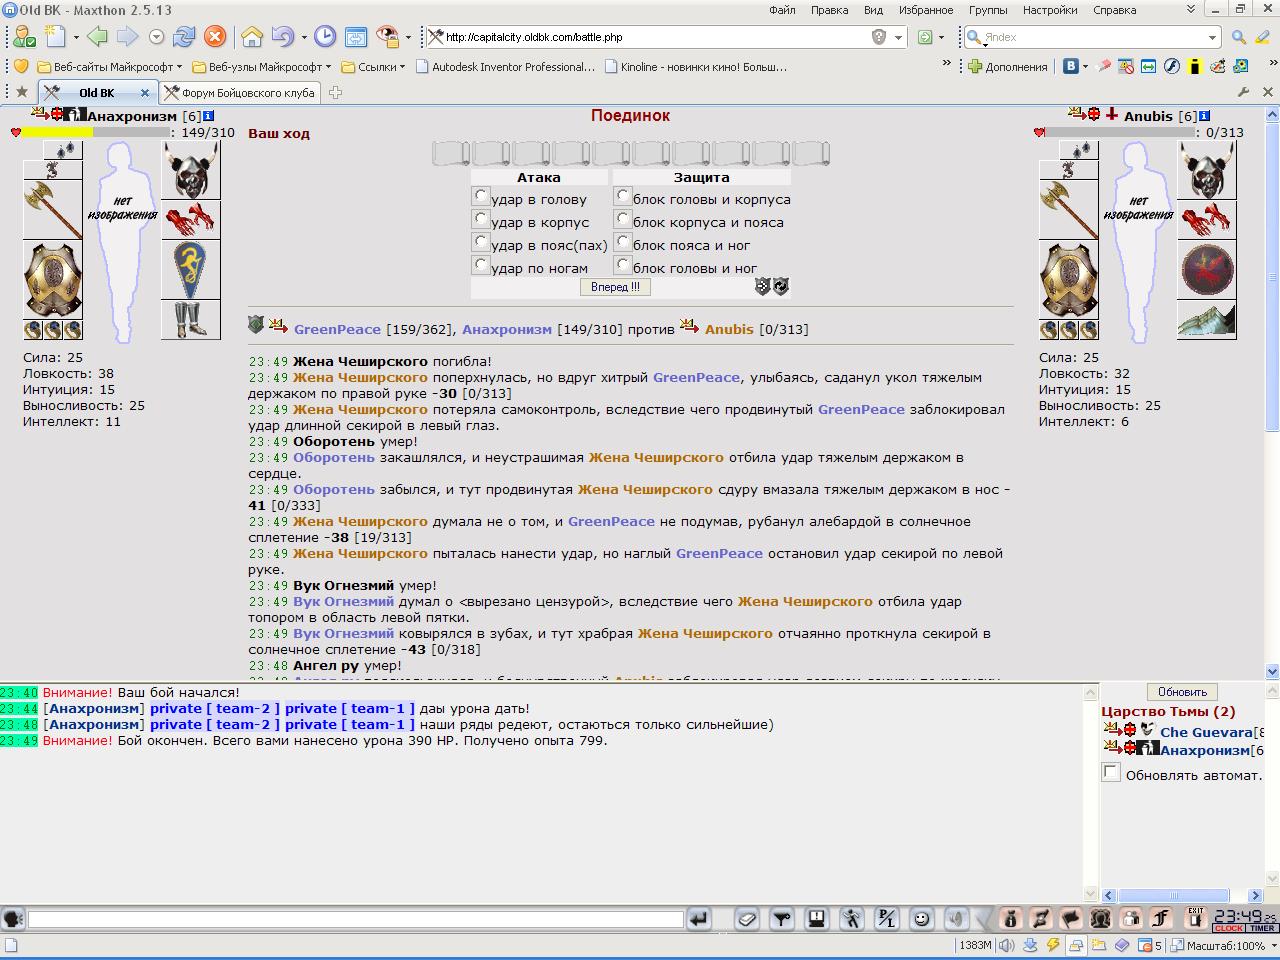Click the Яndex search input field
Screen dimensions: 1280x960
[x=1092, y=37]
